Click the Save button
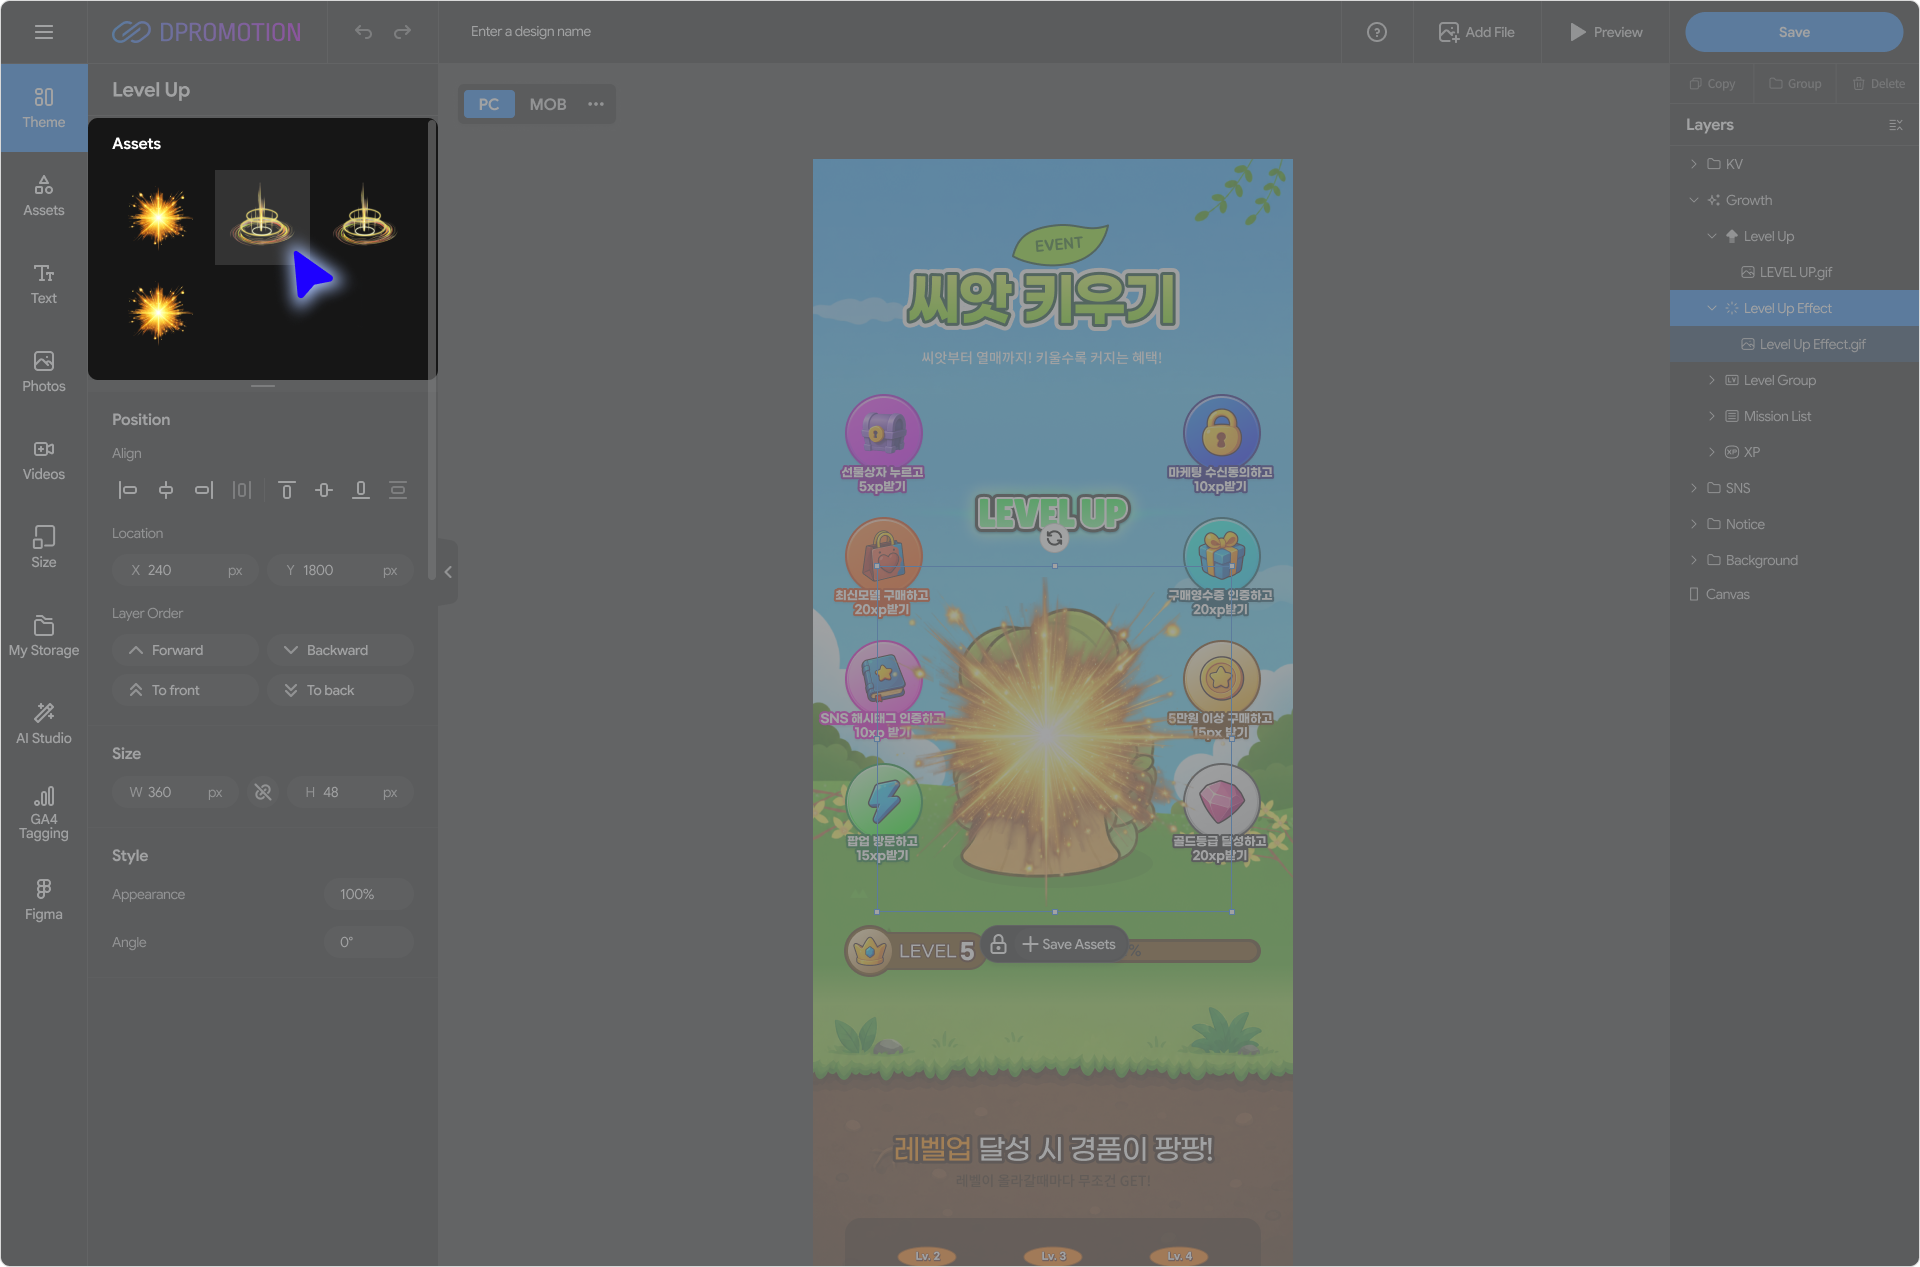Image resolution: width=1920 pixels, height=1267 pixels. (x=1794, y=32)
